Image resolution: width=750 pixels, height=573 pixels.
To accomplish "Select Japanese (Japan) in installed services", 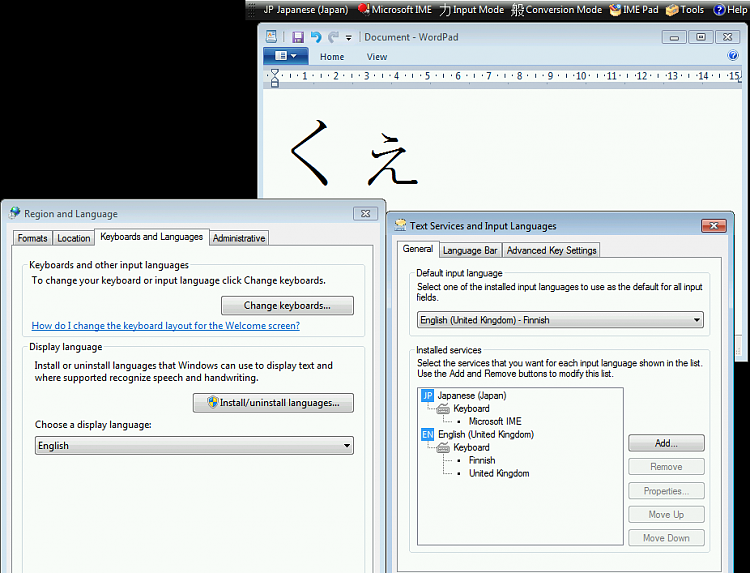I will click(472, 396).
